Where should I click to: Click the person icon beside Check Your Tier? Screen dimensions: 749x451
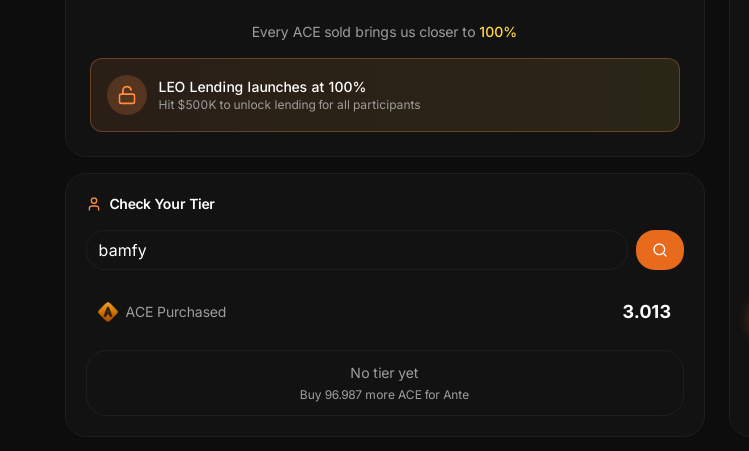click(94, 204)
